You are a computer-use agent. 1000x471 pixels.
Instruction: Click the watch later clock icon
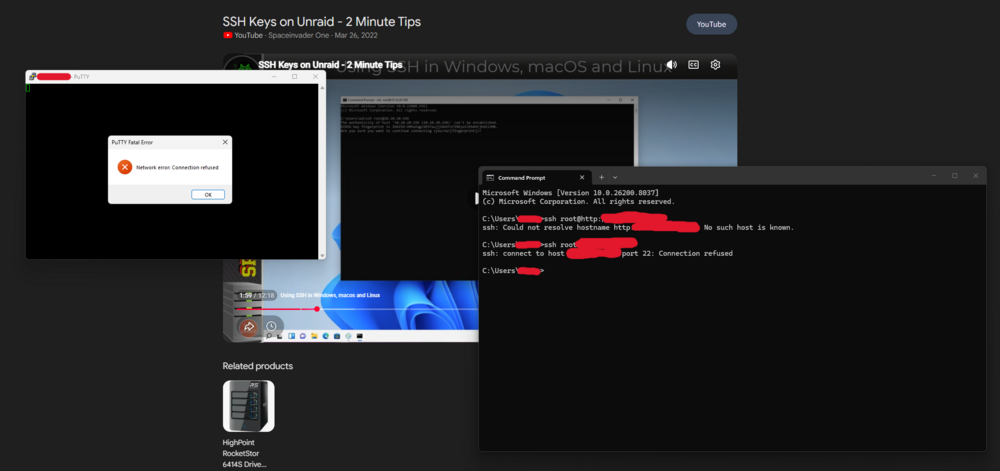(x=272, y=326)
